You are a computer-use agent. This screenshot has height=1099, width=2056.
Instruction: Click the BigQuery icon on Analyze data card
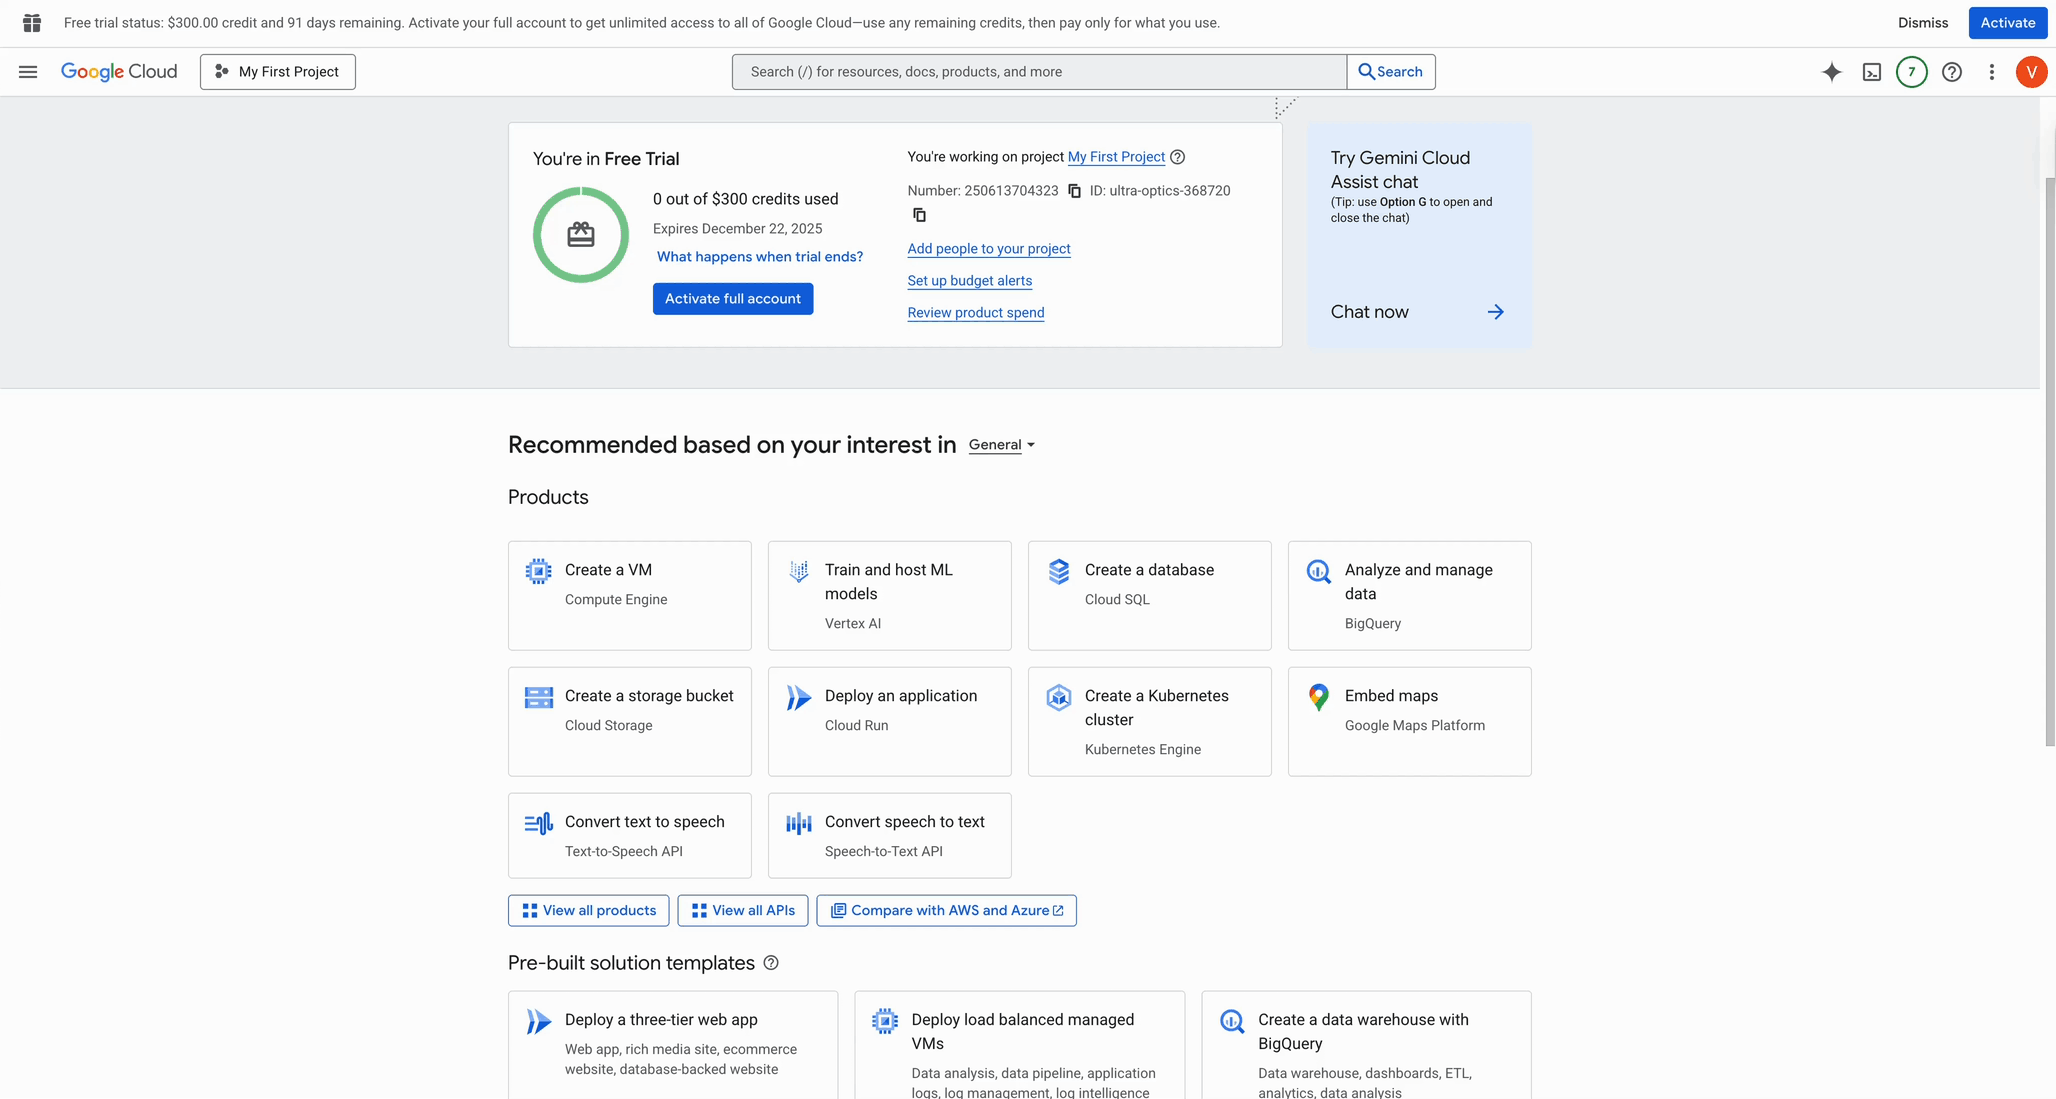click(x=1318, y=570)
